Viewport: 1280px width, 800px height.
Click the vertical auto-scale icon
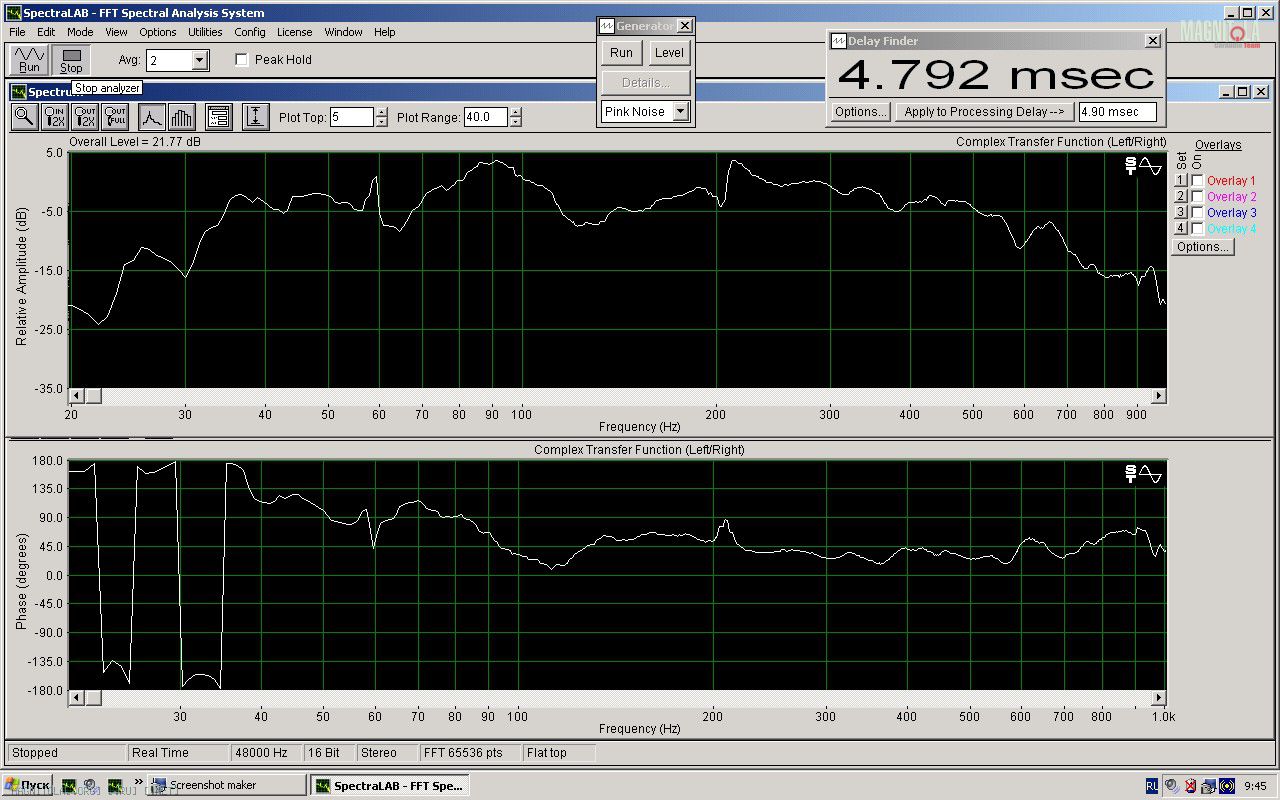[x=255, y=117]
